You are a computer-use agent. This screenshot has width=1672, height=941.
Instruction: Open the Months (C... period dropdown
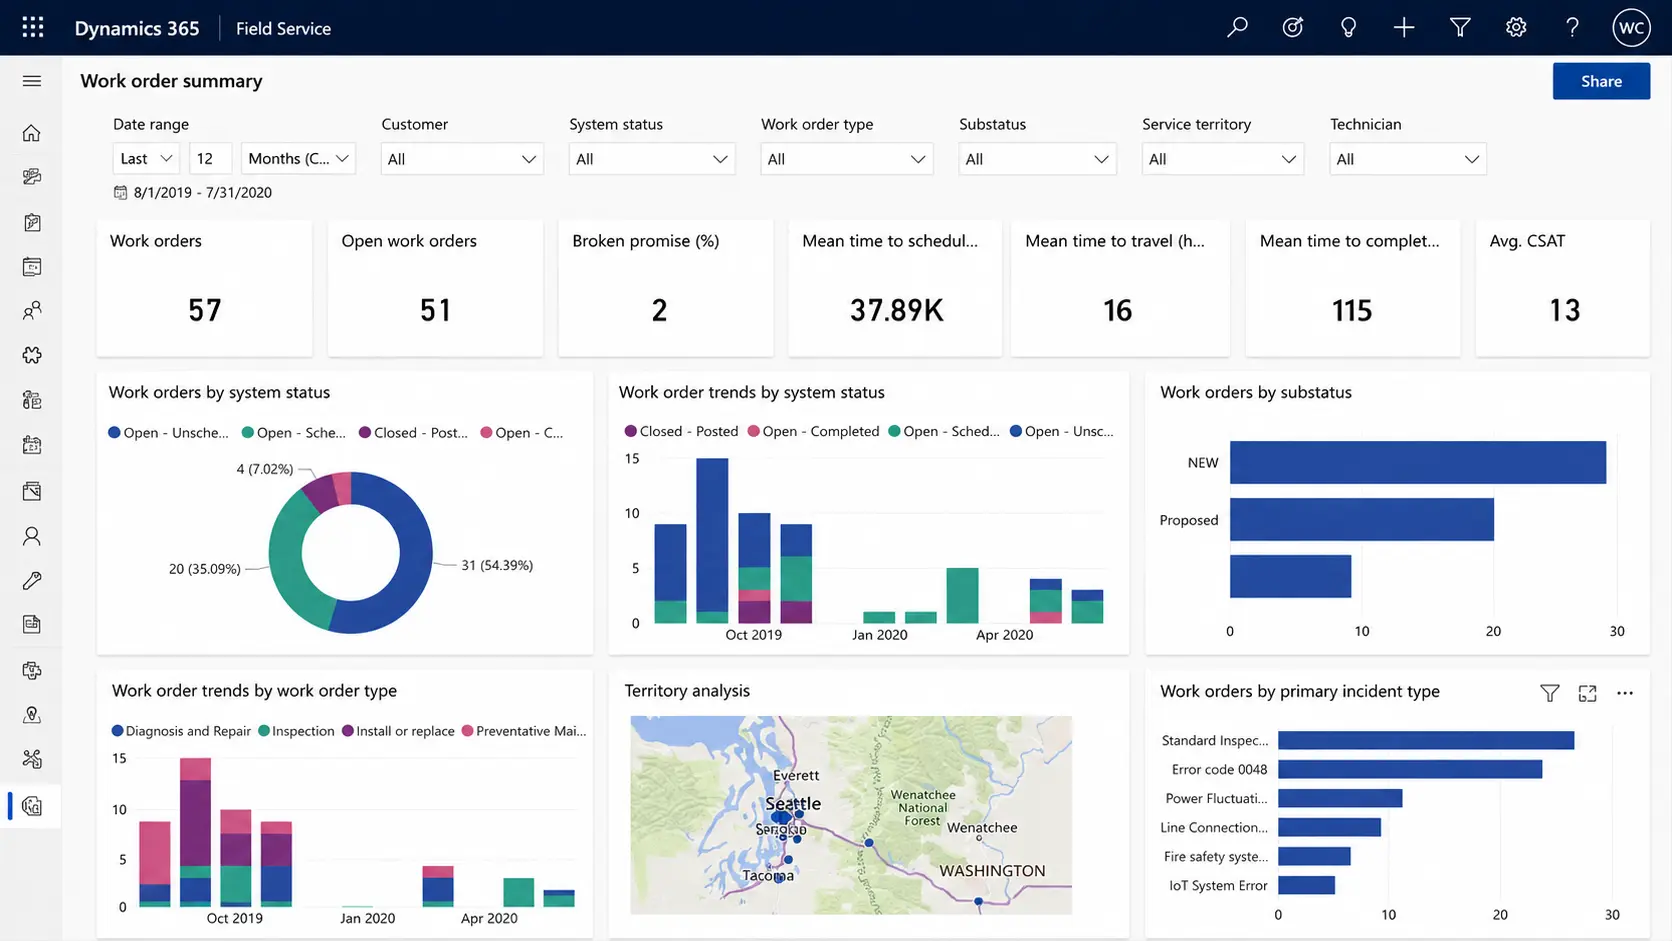[x=298, y=159]
